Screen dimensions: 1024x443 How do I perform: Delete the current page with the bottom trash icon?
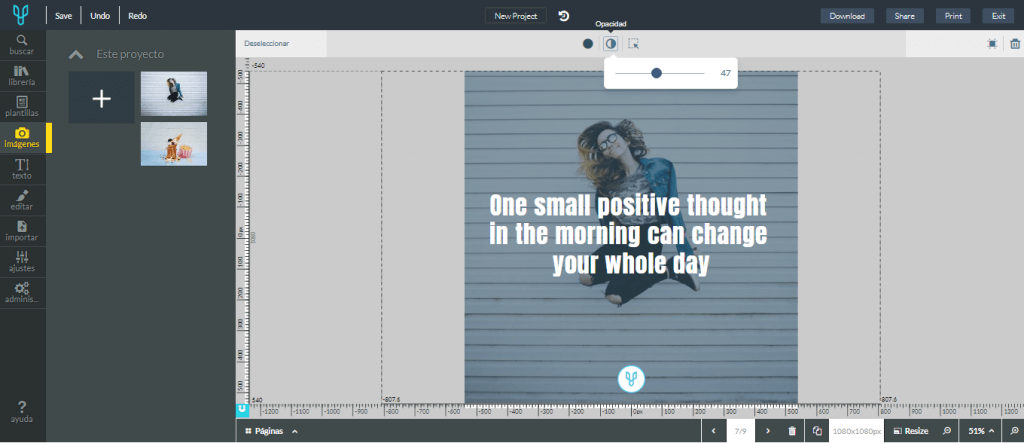tap(792, 431)
